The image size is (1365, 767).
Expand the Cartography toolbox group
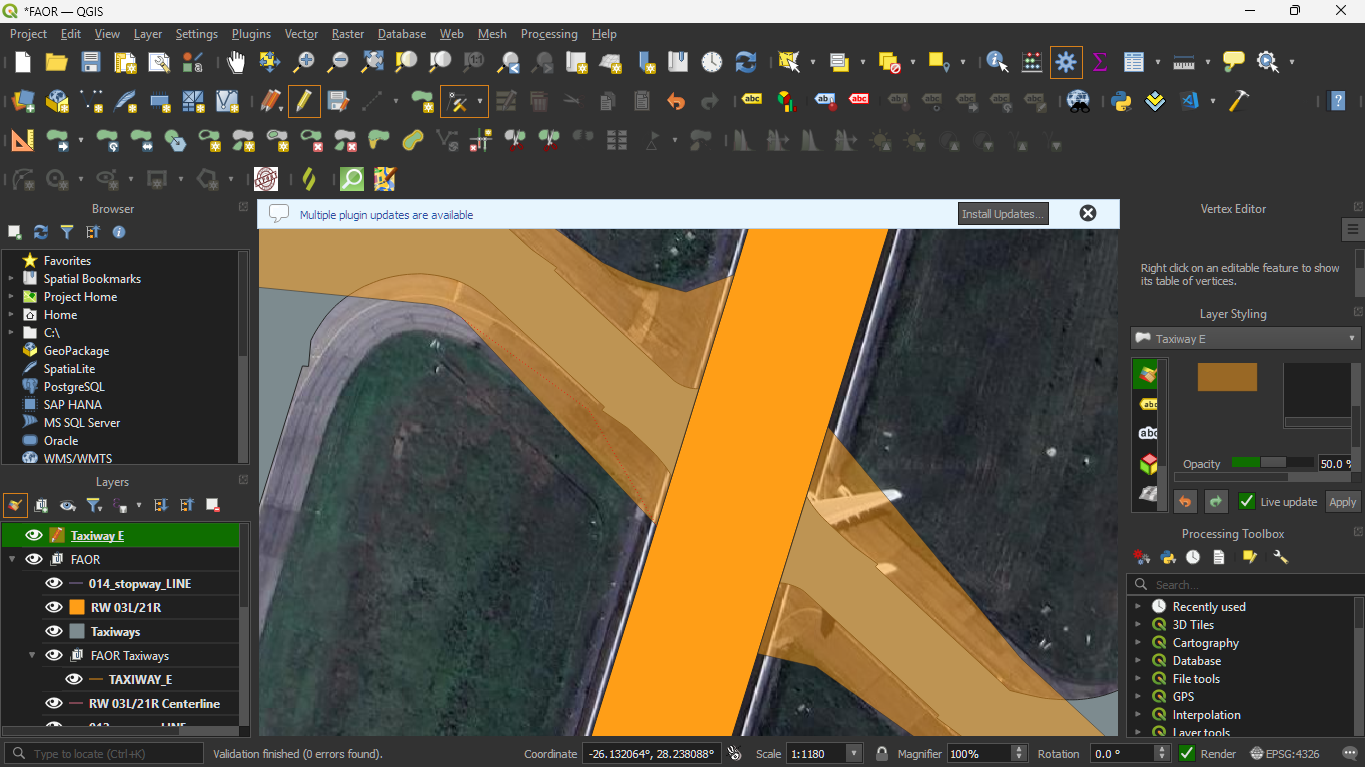click(x=1137, y=643)
